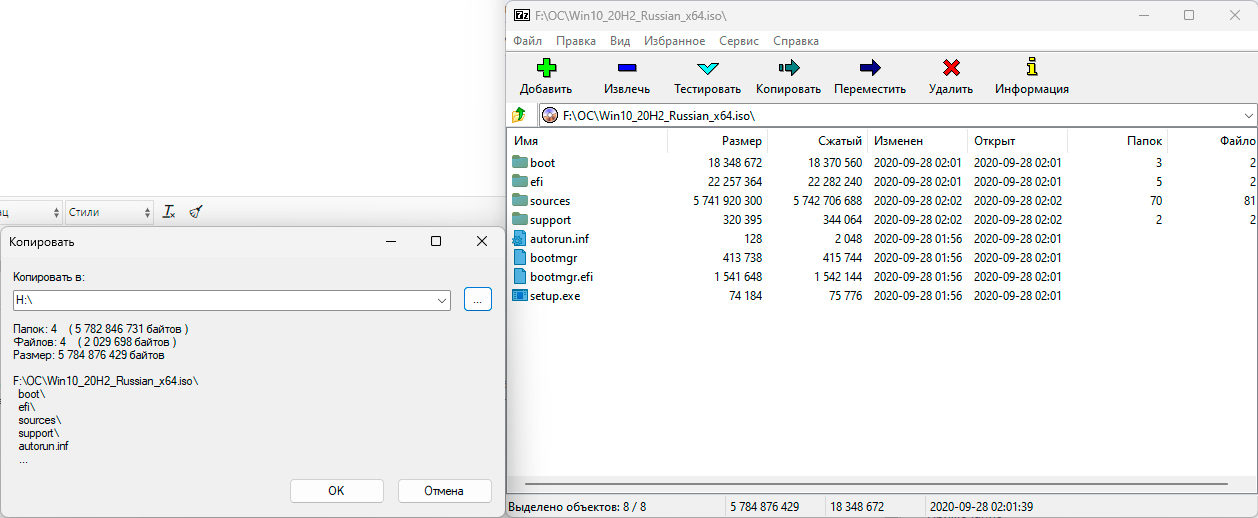Click the autorun.inf file icon
1258x518 pixels.
point(519,238)
